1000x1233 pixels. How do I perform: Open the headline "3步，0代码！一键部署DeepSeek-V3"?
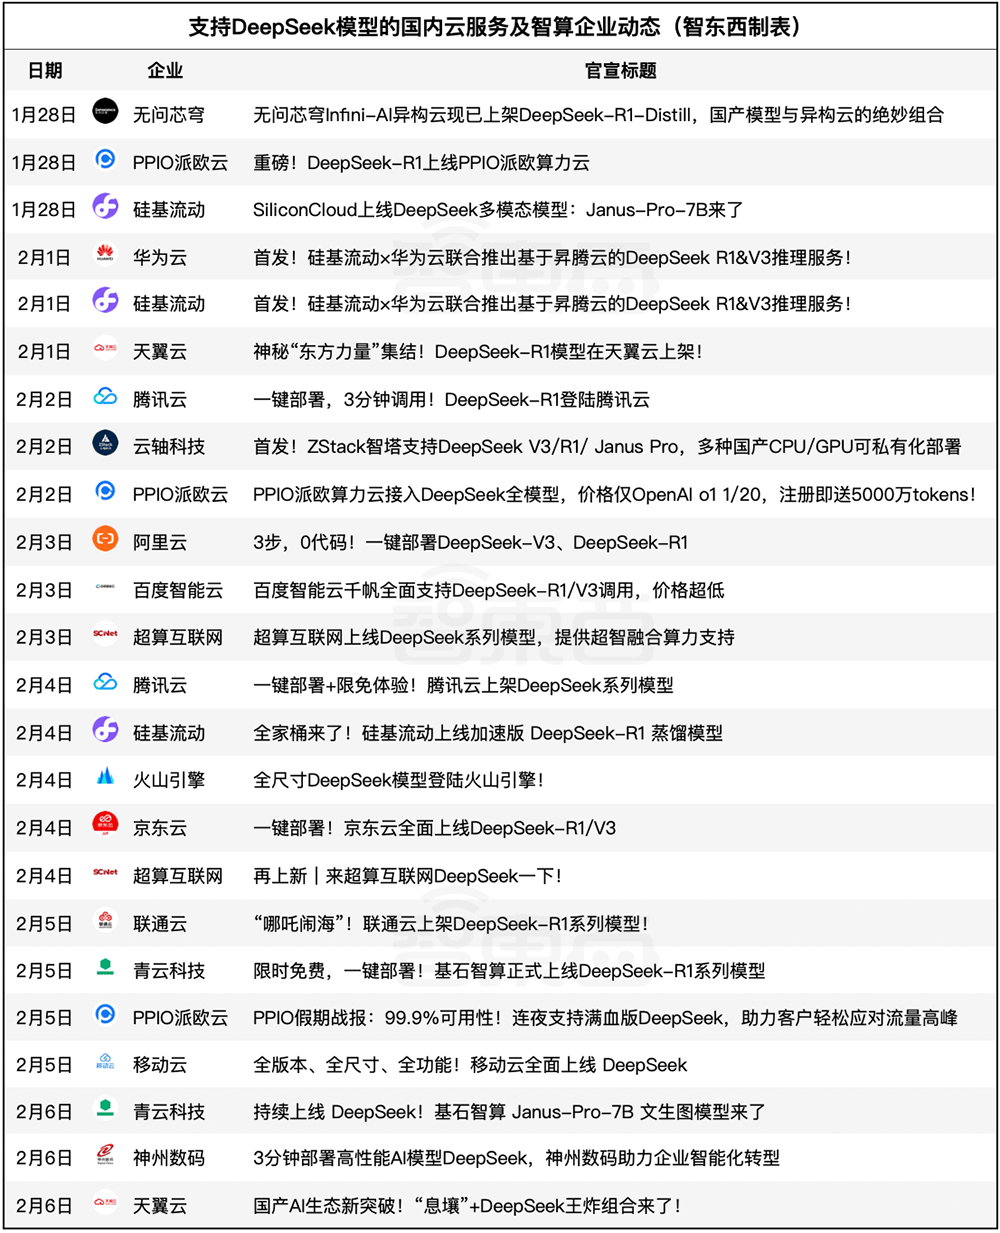coord(470,542)
